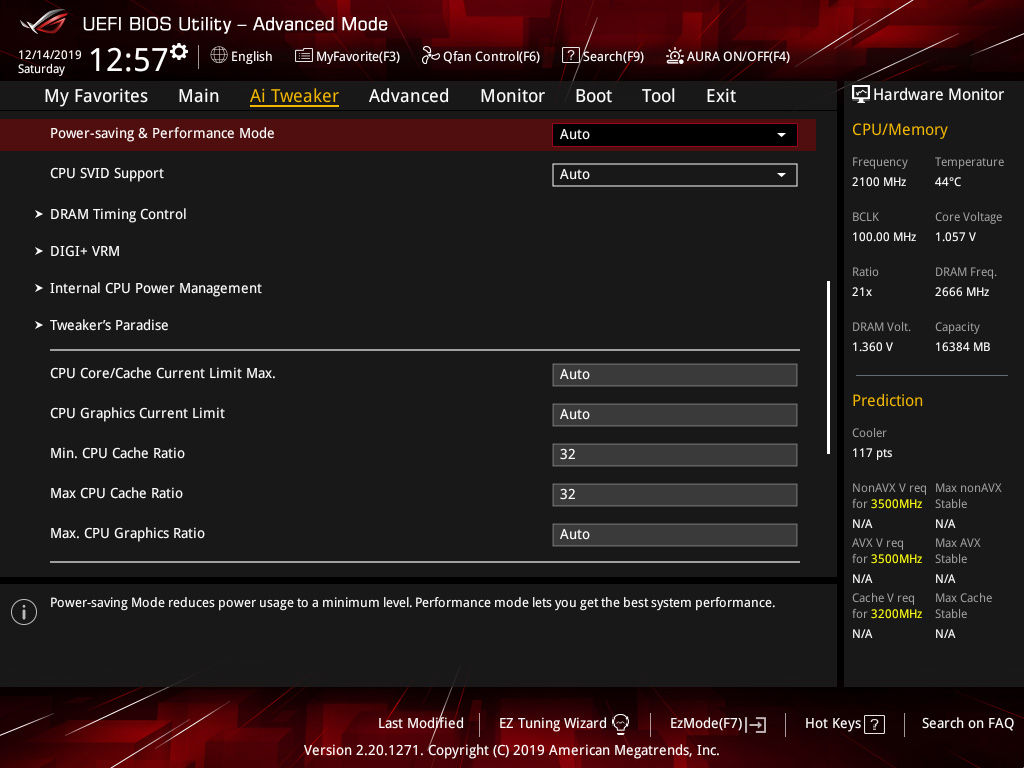This screenshot has width=1024, height=768.
Task: Open Power-saving & Performance Mode dropdown
Action: tap(675, 135)
